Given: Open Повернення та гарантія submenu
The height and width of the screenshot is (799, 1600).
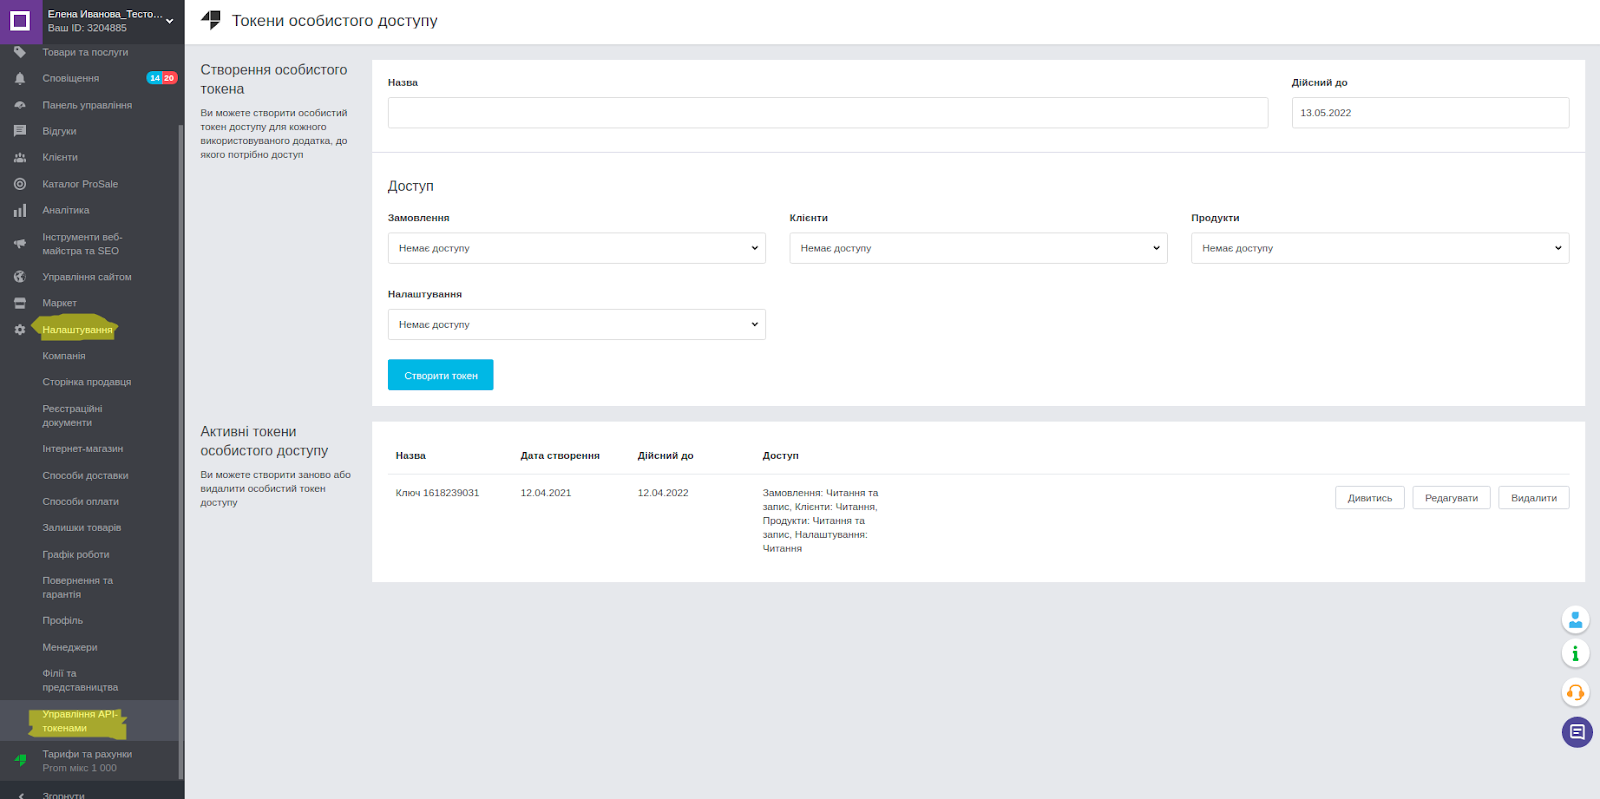Looking at the screenshot, I should click(x=78, y=588).
